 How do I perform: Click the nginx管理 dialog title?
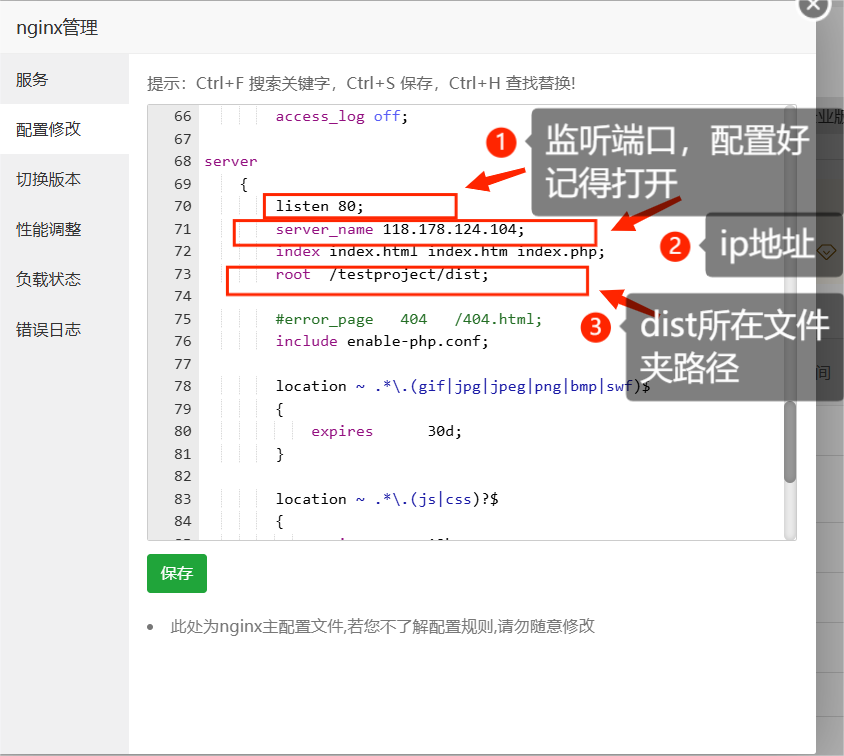(57, 27)
